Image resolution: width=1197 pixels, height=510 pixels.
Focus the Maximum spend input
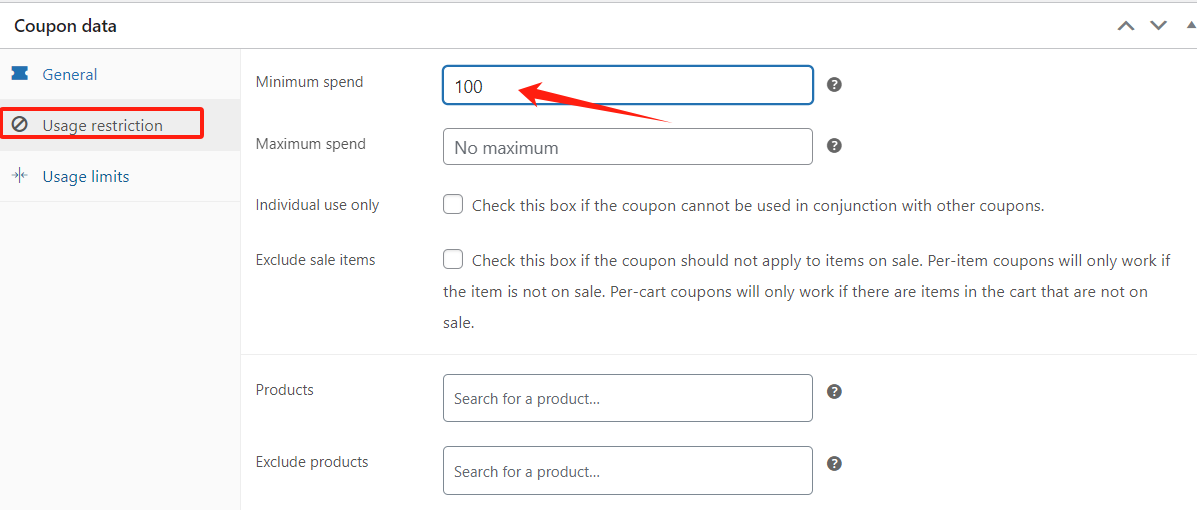[627, 147]
